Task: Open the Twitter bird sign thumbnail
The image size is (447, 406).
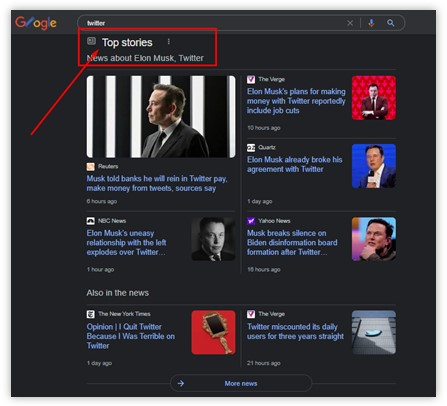Action: tap(374, 332)
